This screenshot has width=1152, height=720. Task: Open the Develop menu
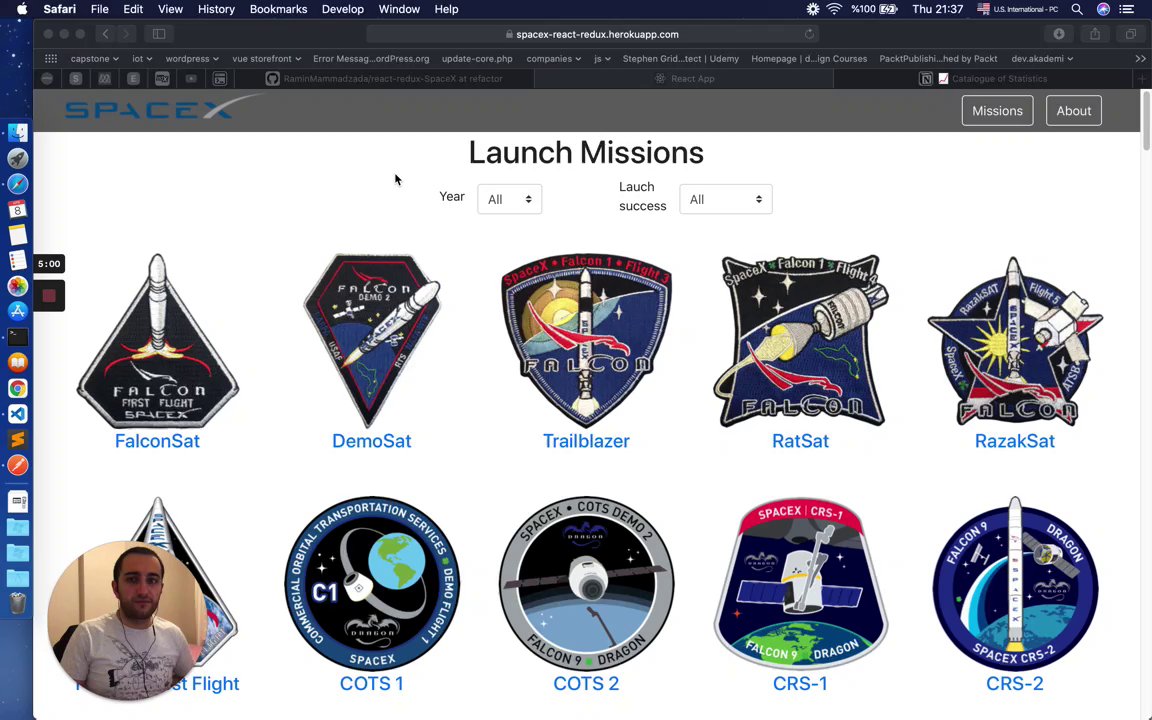click(342, 9)
